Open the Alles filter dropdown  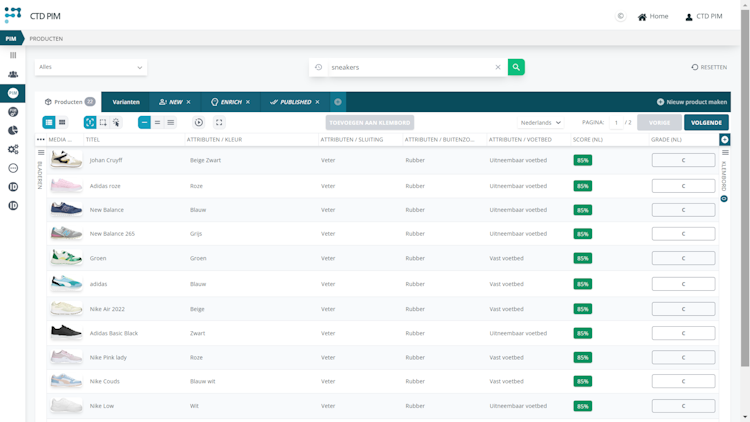click(91, 67)
